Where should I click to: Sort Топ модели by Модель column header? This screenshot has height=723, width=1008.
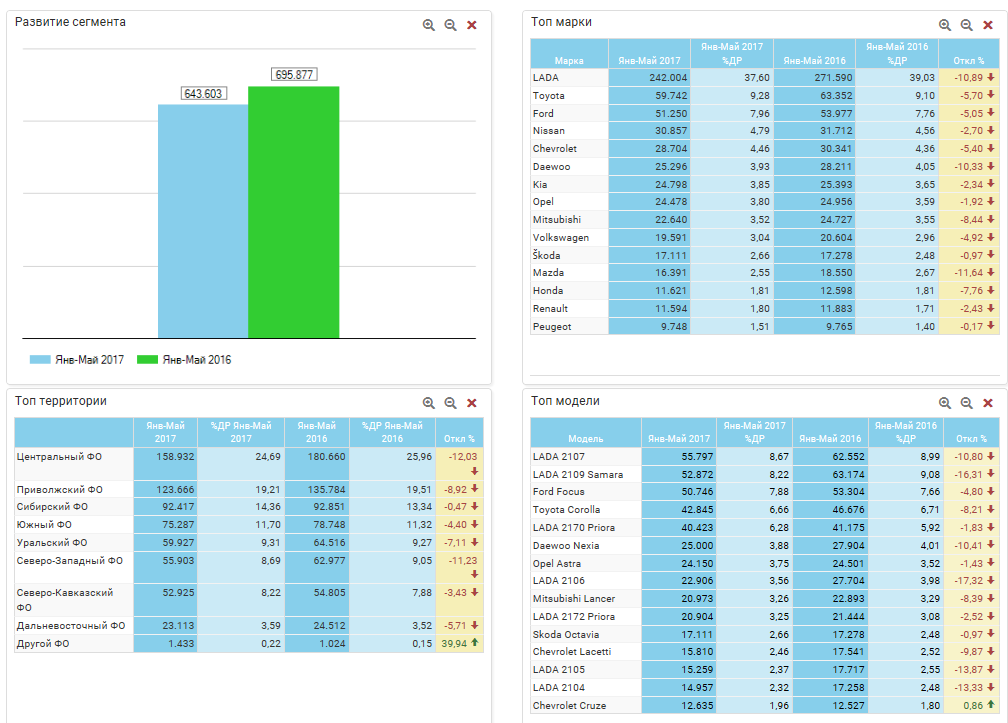click(x=585, y=438)
